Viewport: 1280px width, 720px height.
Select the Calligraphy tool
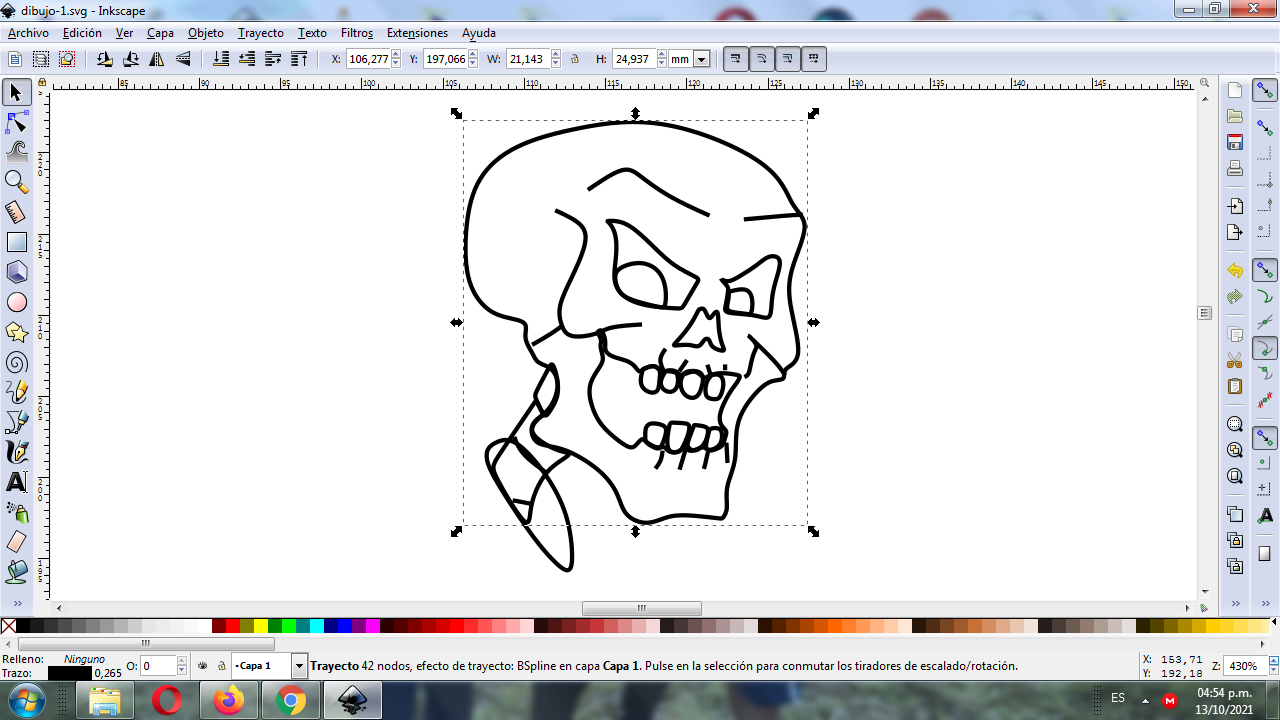click(x=16, y=452)
